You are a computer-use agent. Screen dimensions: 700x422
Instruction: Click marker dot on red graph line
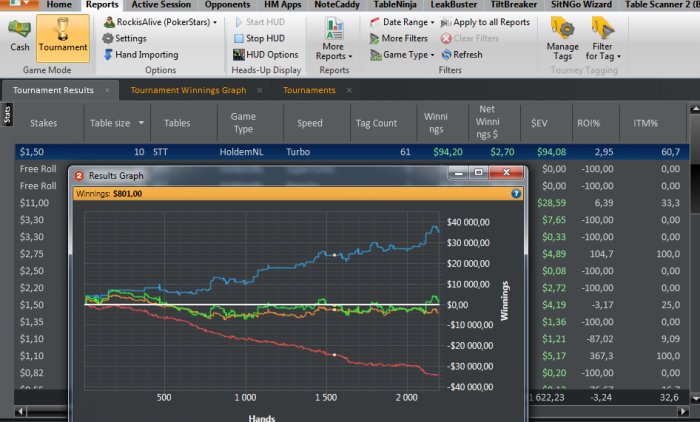(x=334, y=355)
